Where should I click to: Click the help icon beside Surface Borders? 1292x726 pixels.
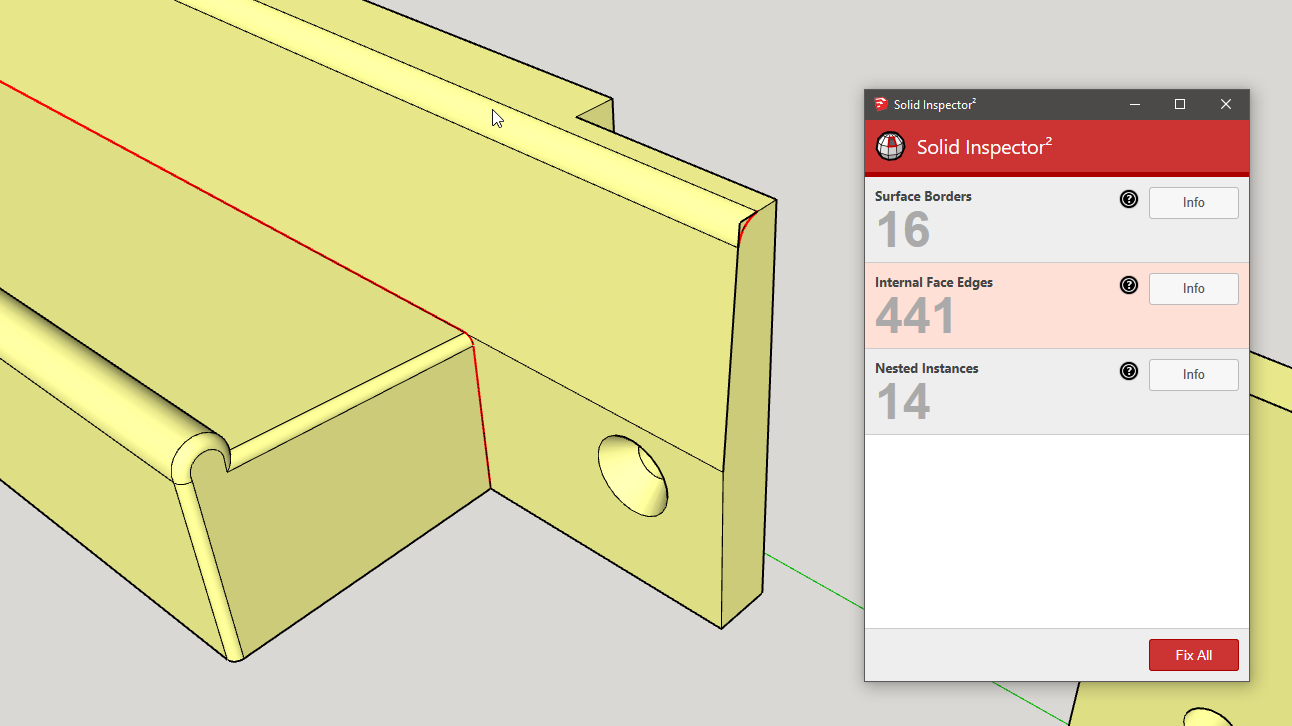[1129, 200]
